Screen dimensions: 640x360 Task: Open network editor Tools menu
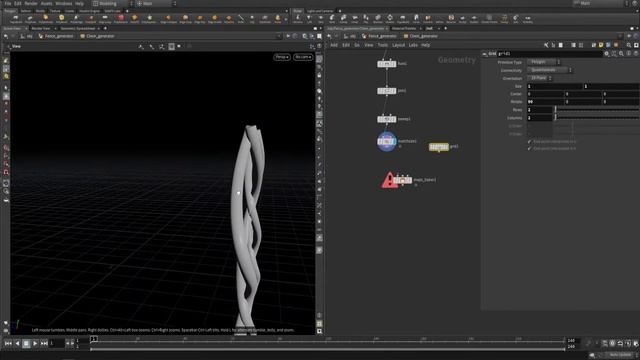pyautogui.click(x=382, y=45)
